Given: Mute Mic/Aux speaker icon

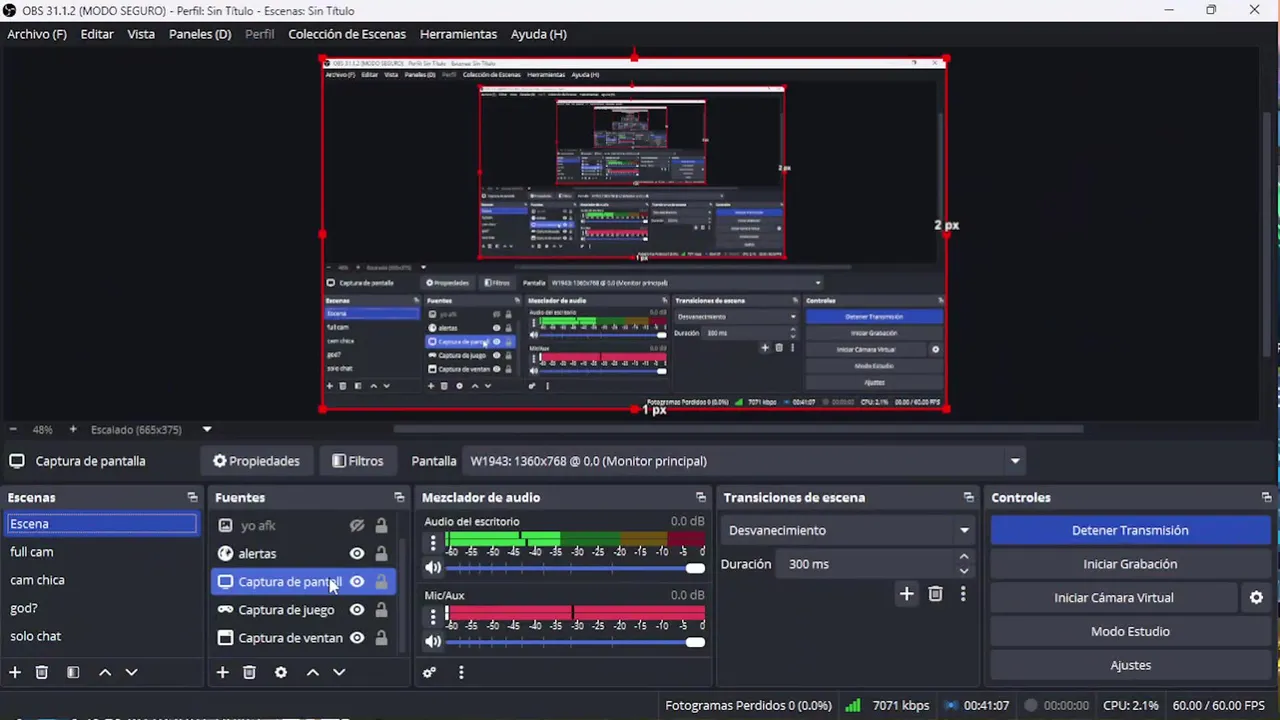Looking at the screenshot, I should (433, 642).
